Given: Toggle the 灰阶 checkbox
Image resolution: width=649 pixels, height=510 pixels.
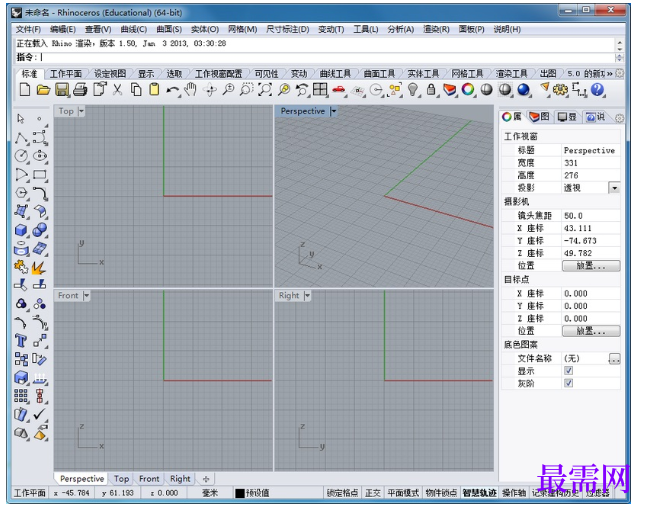Looking at the screenshot, I should point(569,383).
